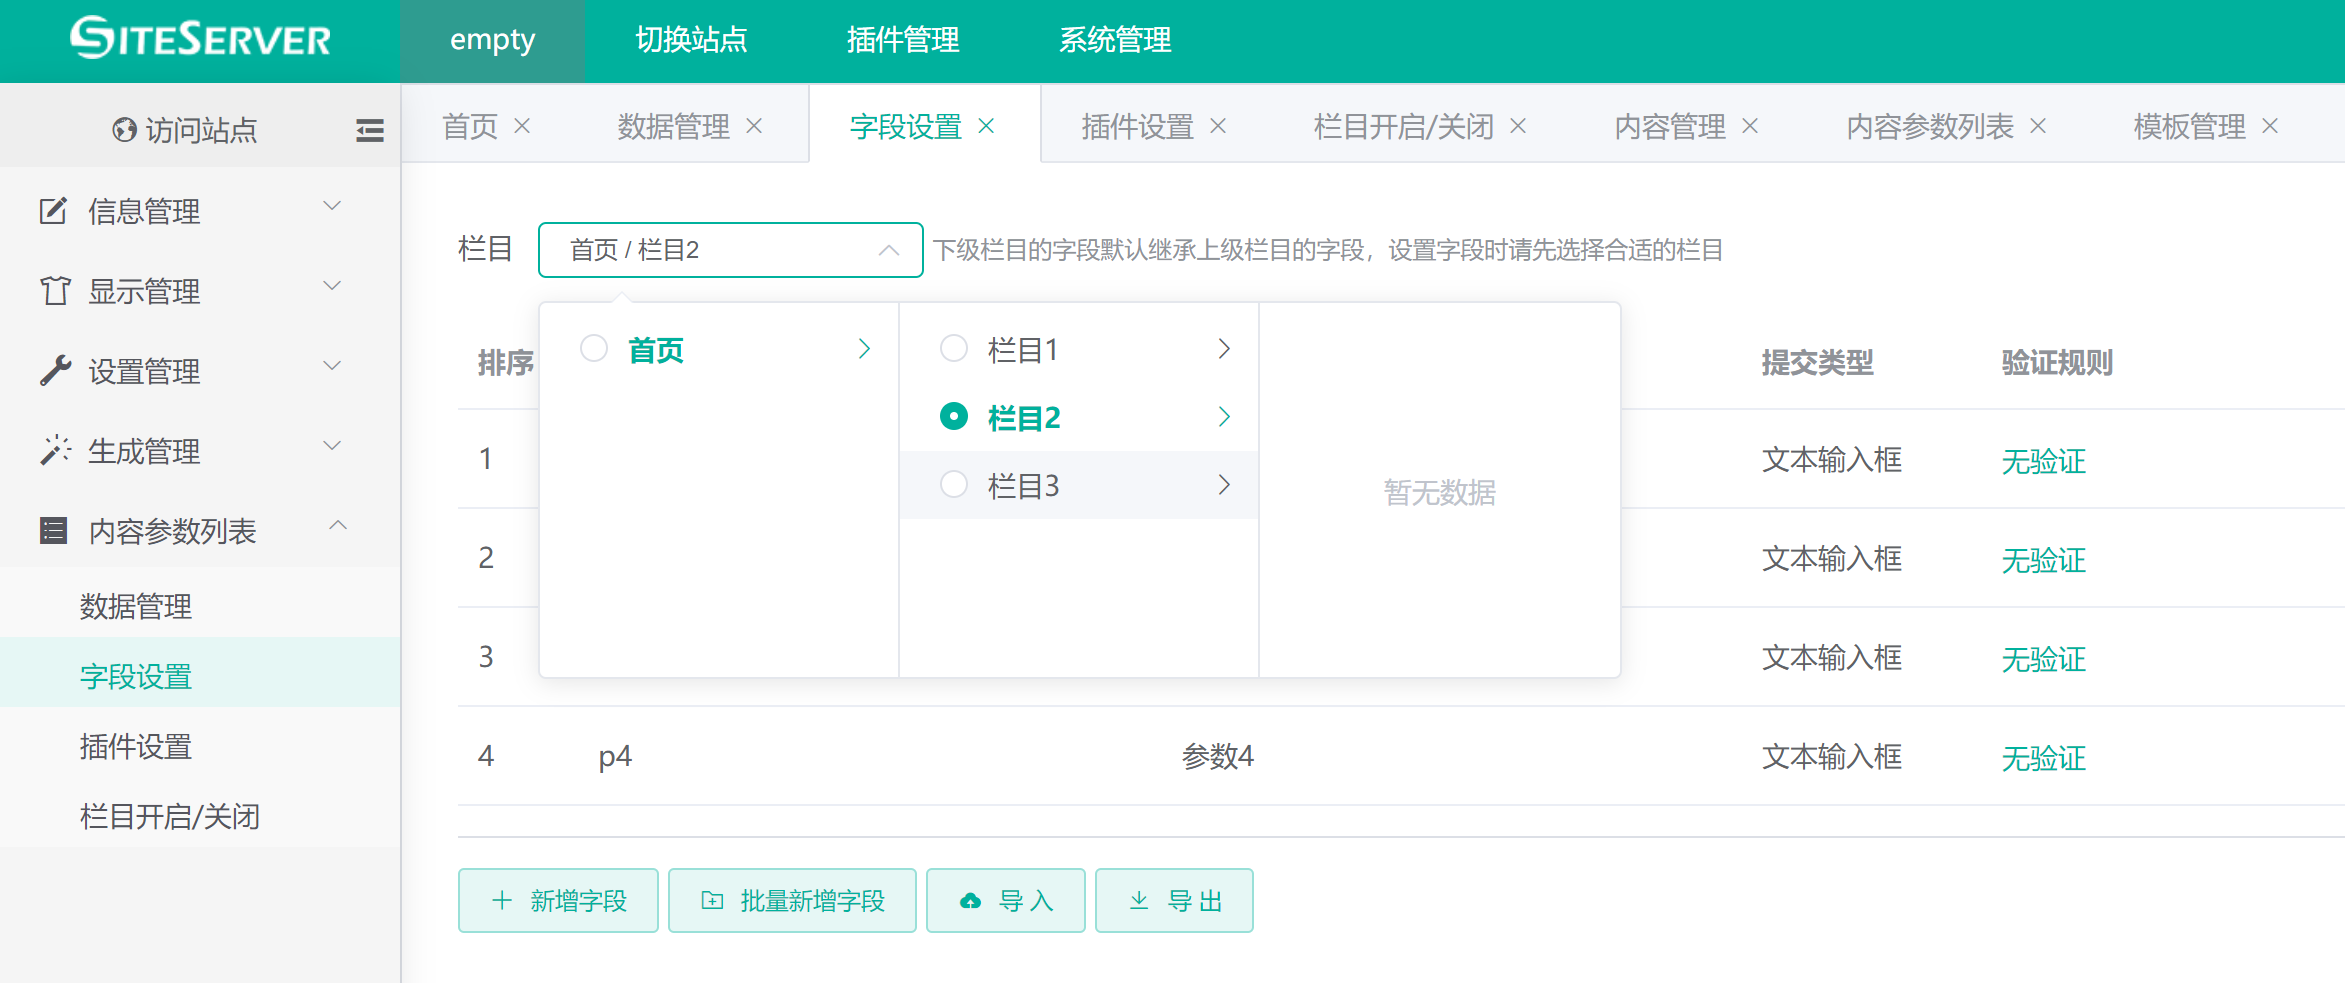Collapse the 栏目 cascader dropdown
The image size is (2345, 983).
[x=888, y=250]
